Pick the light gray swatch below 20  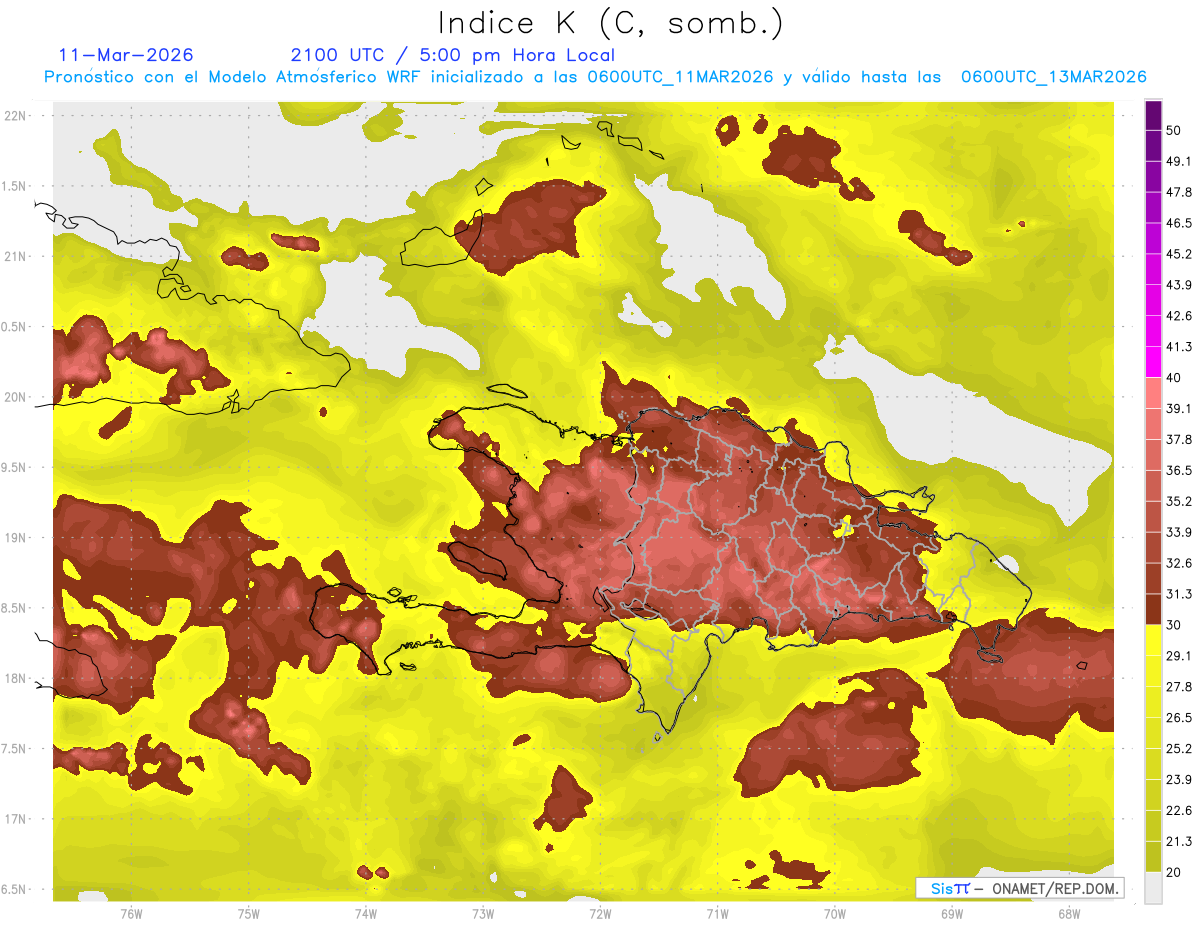point(1153,888)
